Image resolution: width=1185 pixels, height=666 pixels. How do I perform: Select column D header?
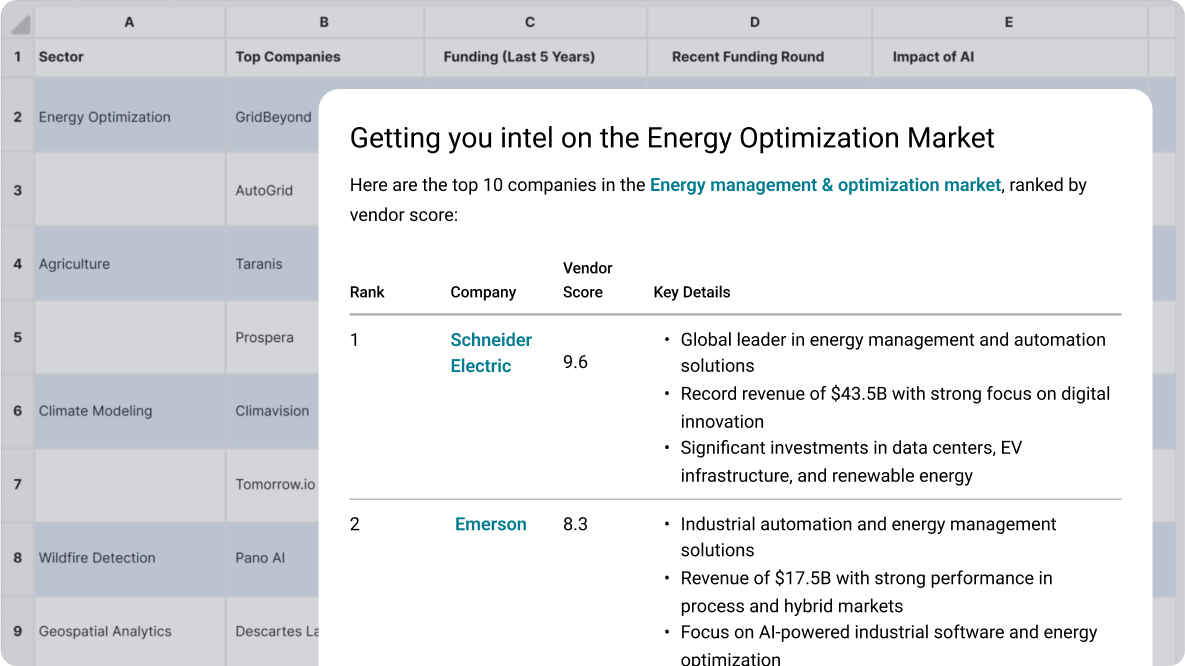[x=755, y=22]
